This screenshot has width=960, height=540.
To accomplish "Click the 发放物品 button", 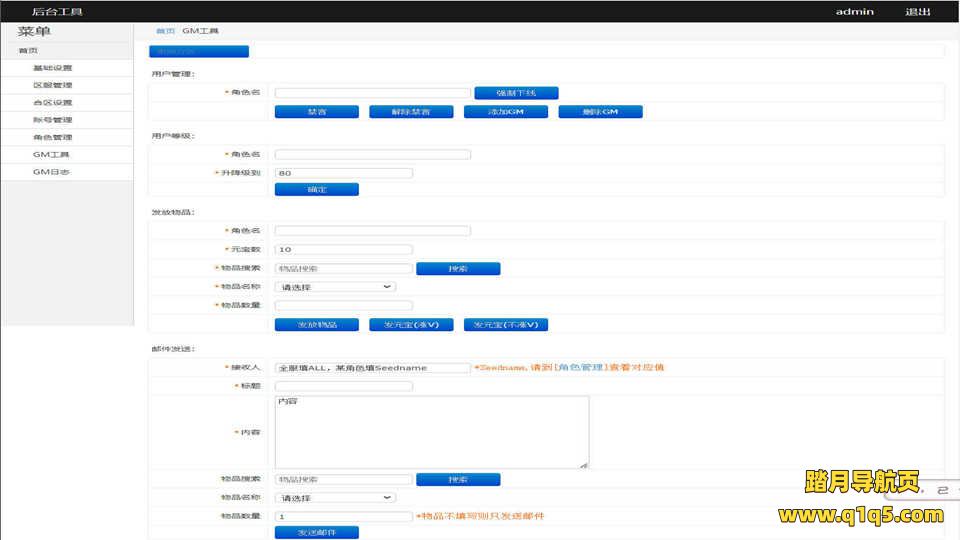I will [x=316, y=325].
